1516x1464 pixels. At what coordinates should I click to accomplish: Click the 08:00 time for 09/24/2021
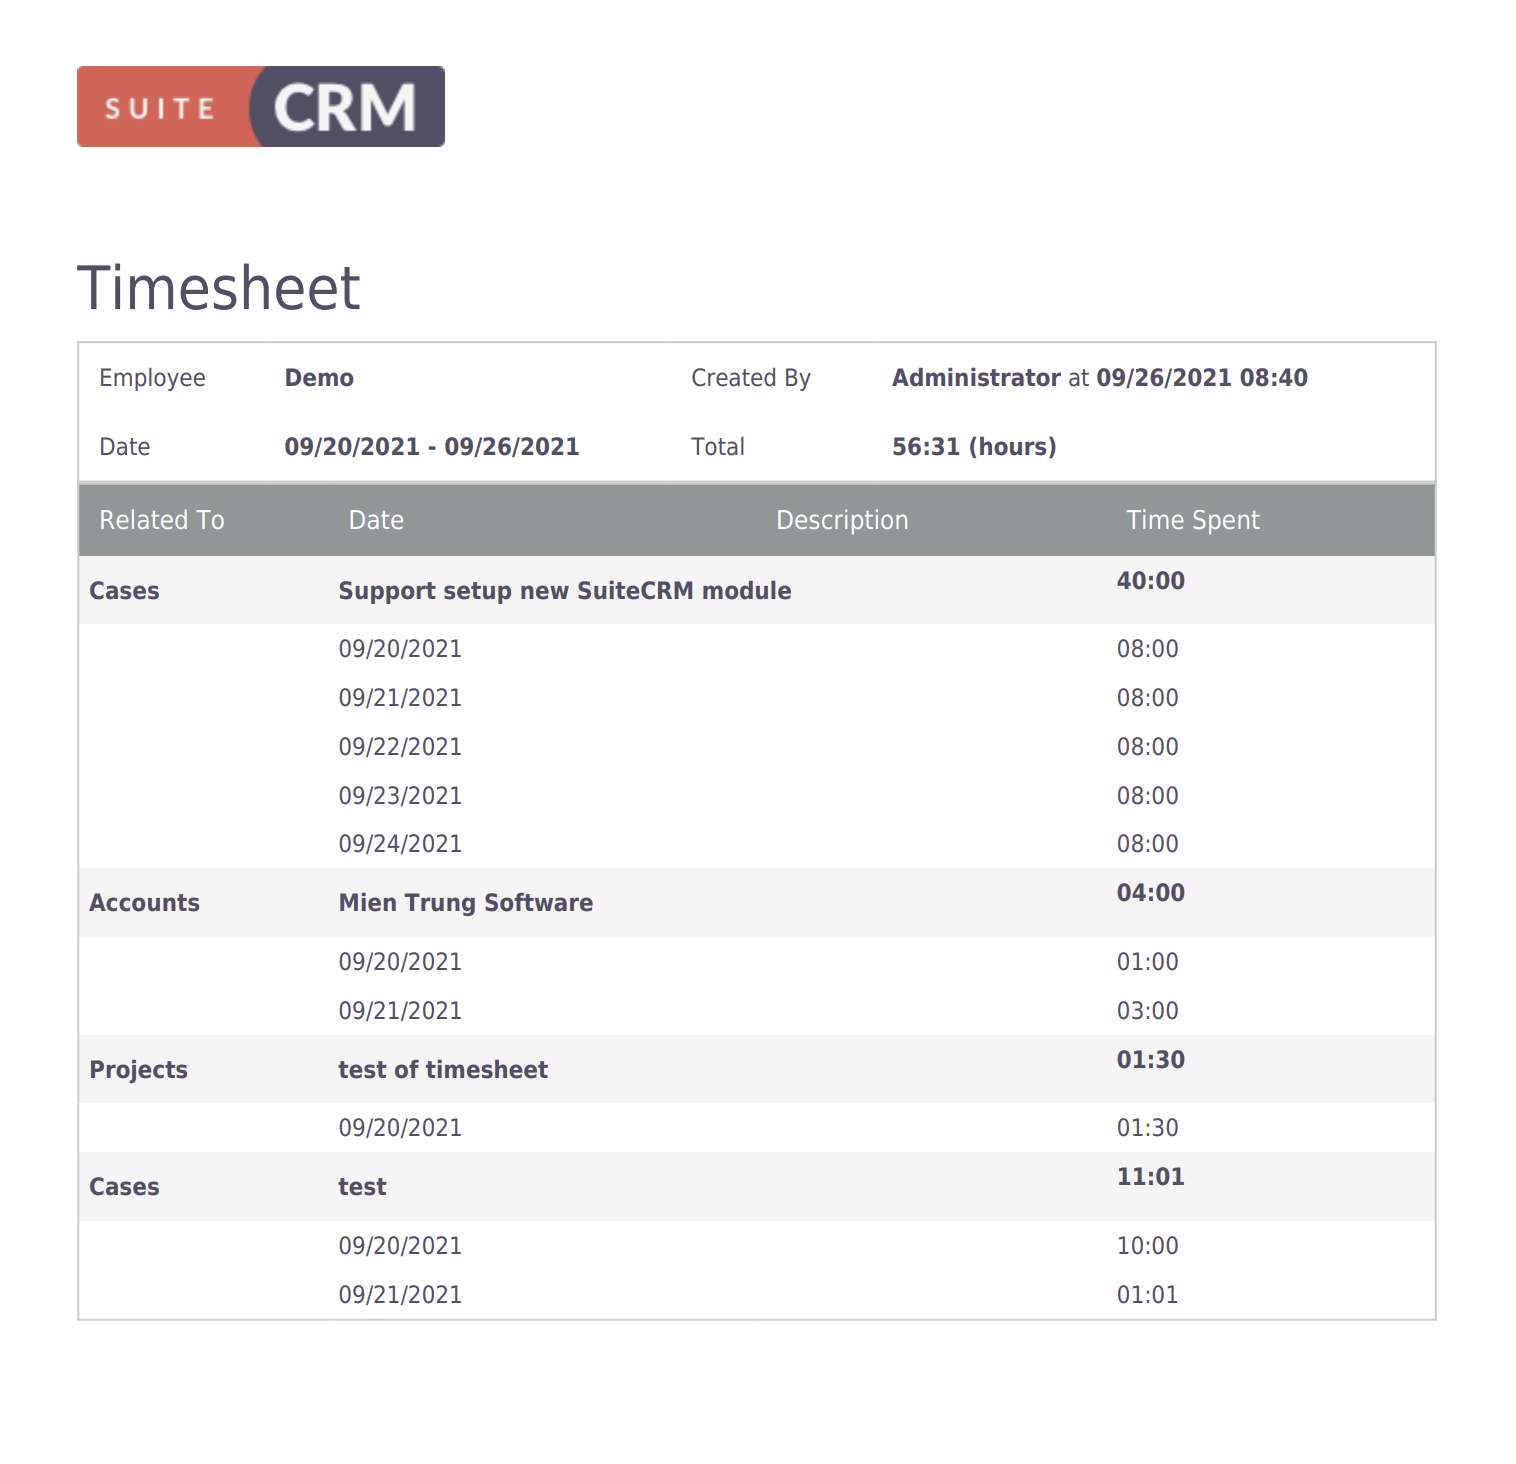(1147, 843)
